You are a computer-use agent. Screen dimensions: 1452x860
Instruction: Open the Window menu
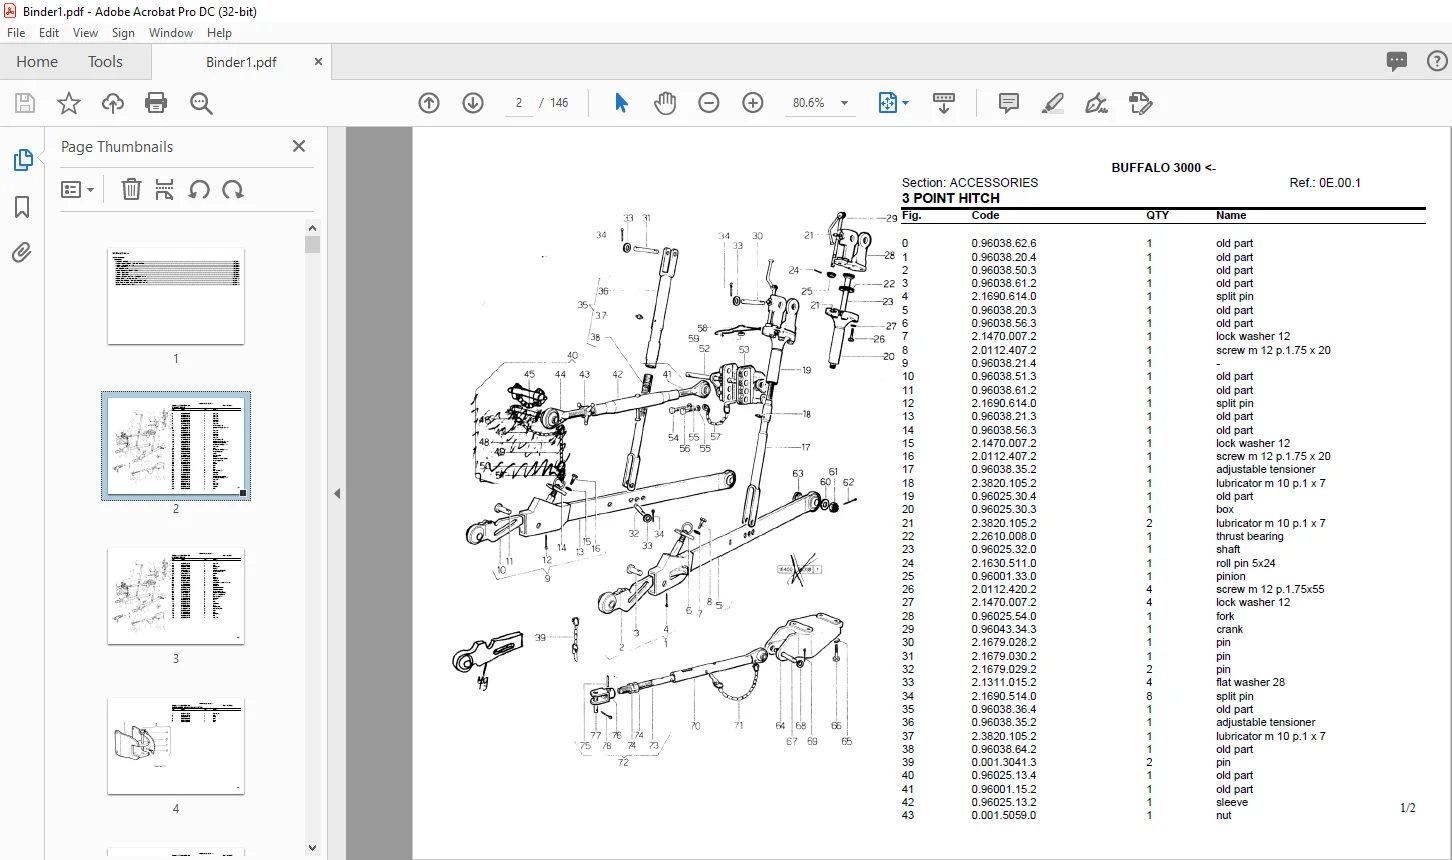click(x=171, y=33)
